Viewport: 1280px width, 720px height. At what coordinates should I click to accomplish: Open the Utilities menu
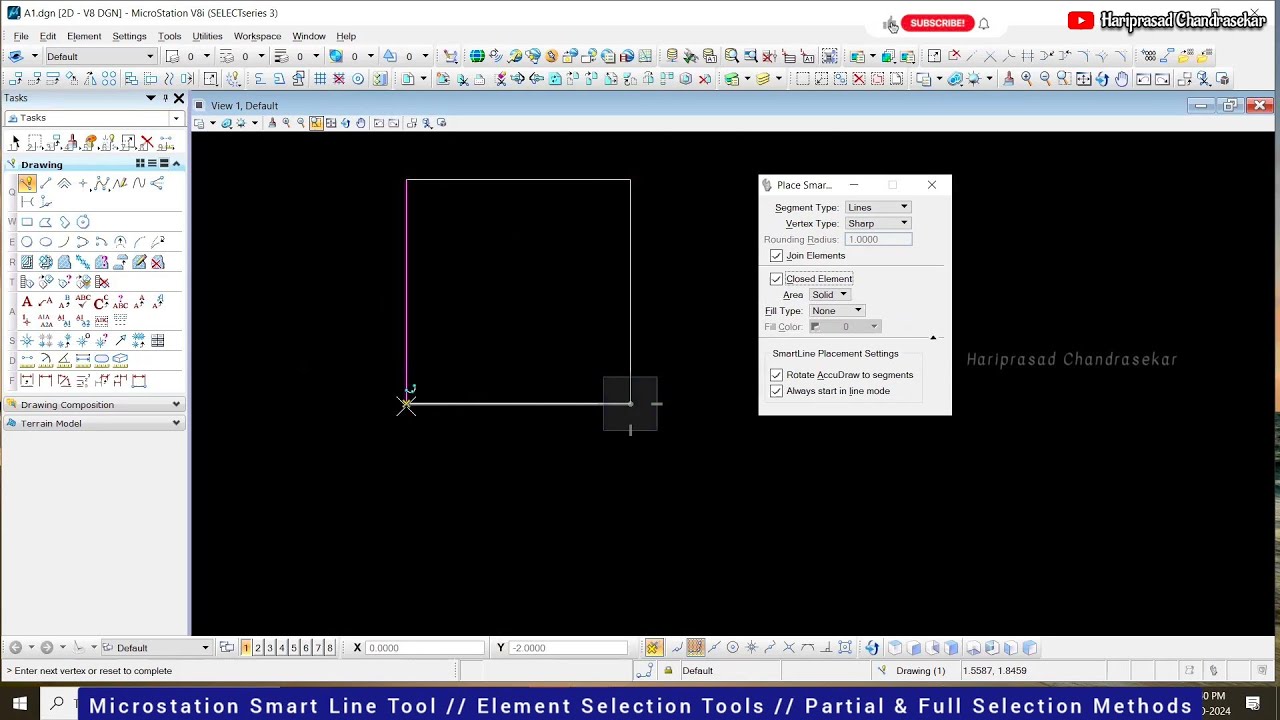click(x=207, y=36)
